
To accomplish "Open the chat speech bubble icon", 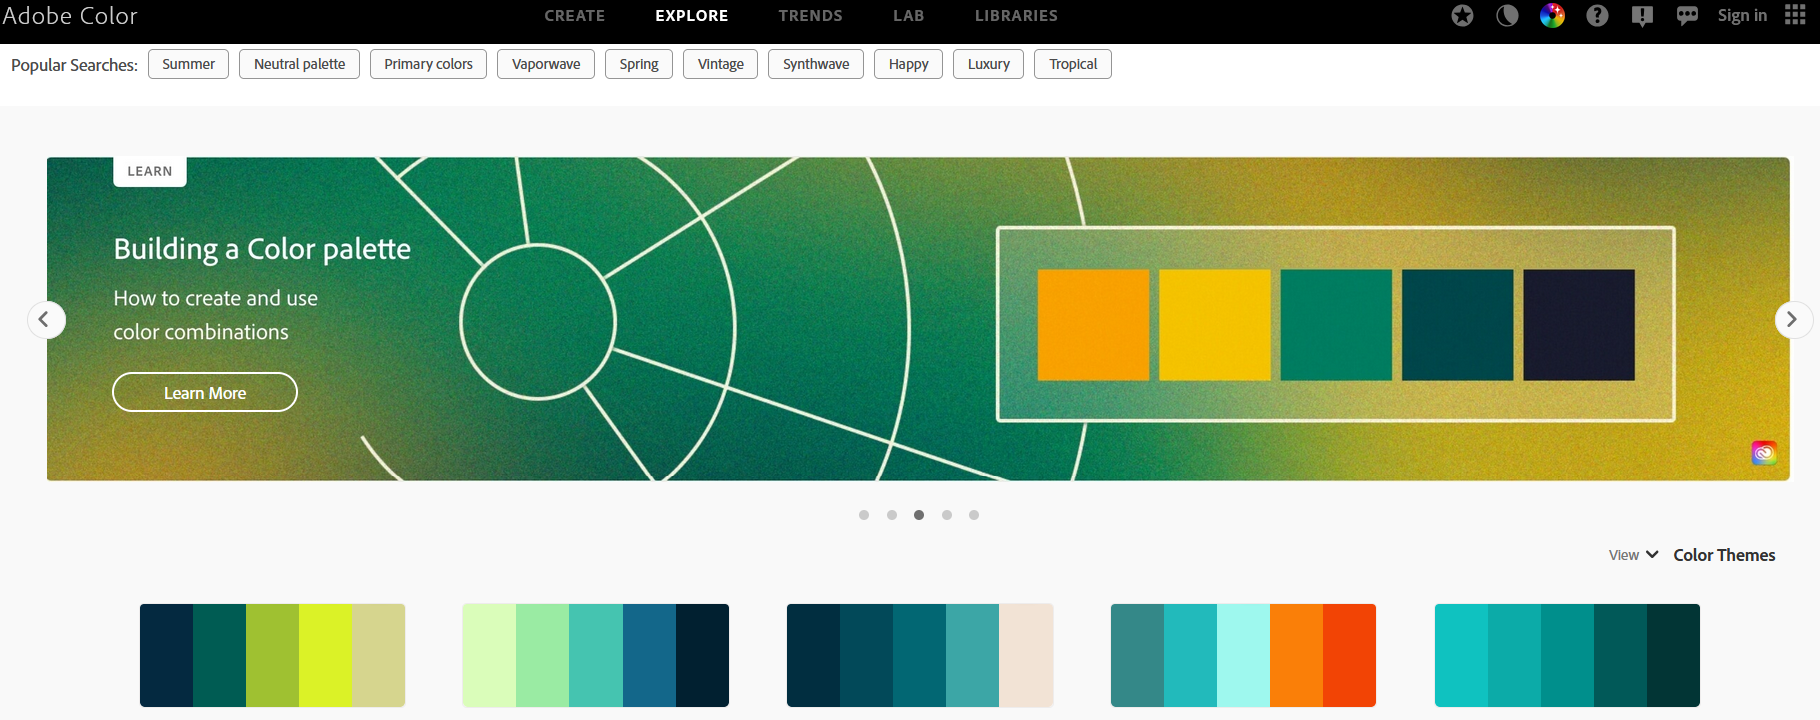I will pos(1687,16).
